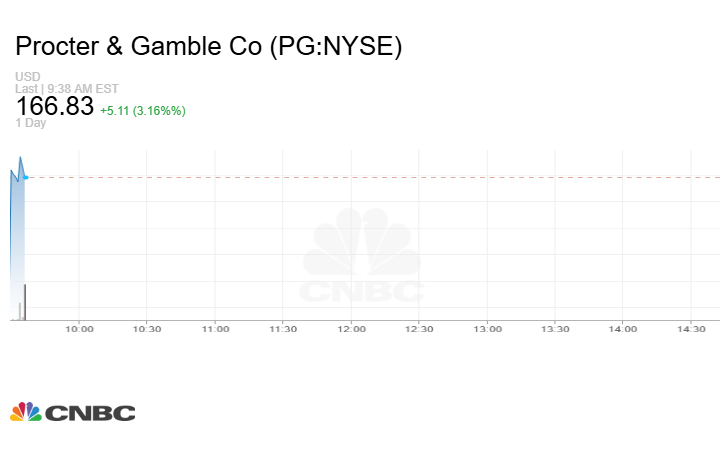Click the 14:30 time axis label
Image resolution: width=720 pixels, height=450 pixels.
coord(691,329)
